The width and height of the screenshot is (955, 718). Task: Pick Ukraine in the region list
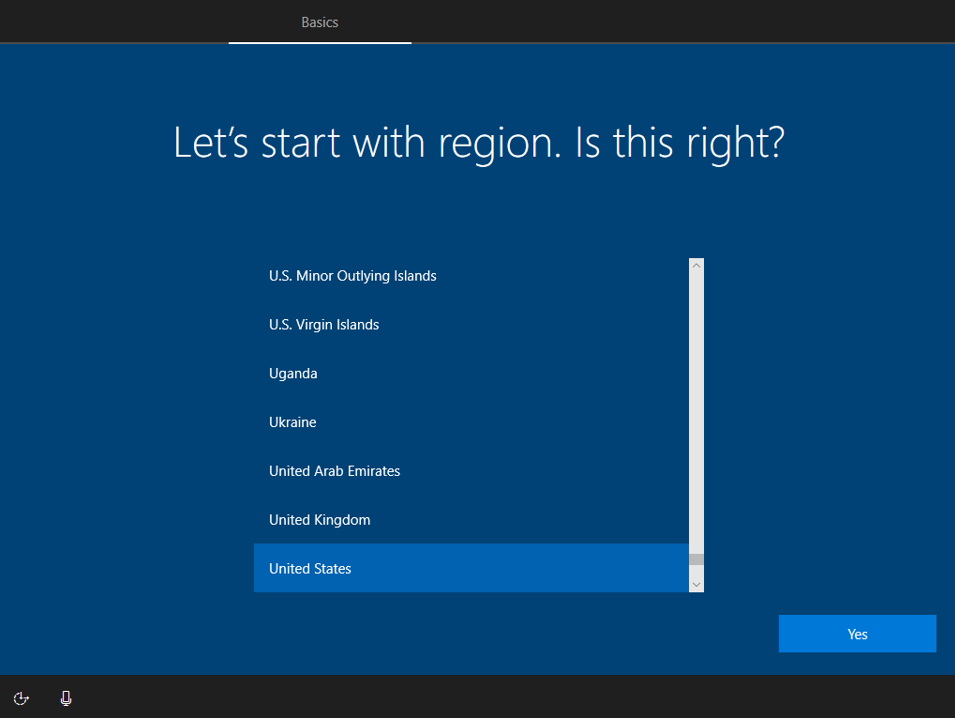pos(292,423)
